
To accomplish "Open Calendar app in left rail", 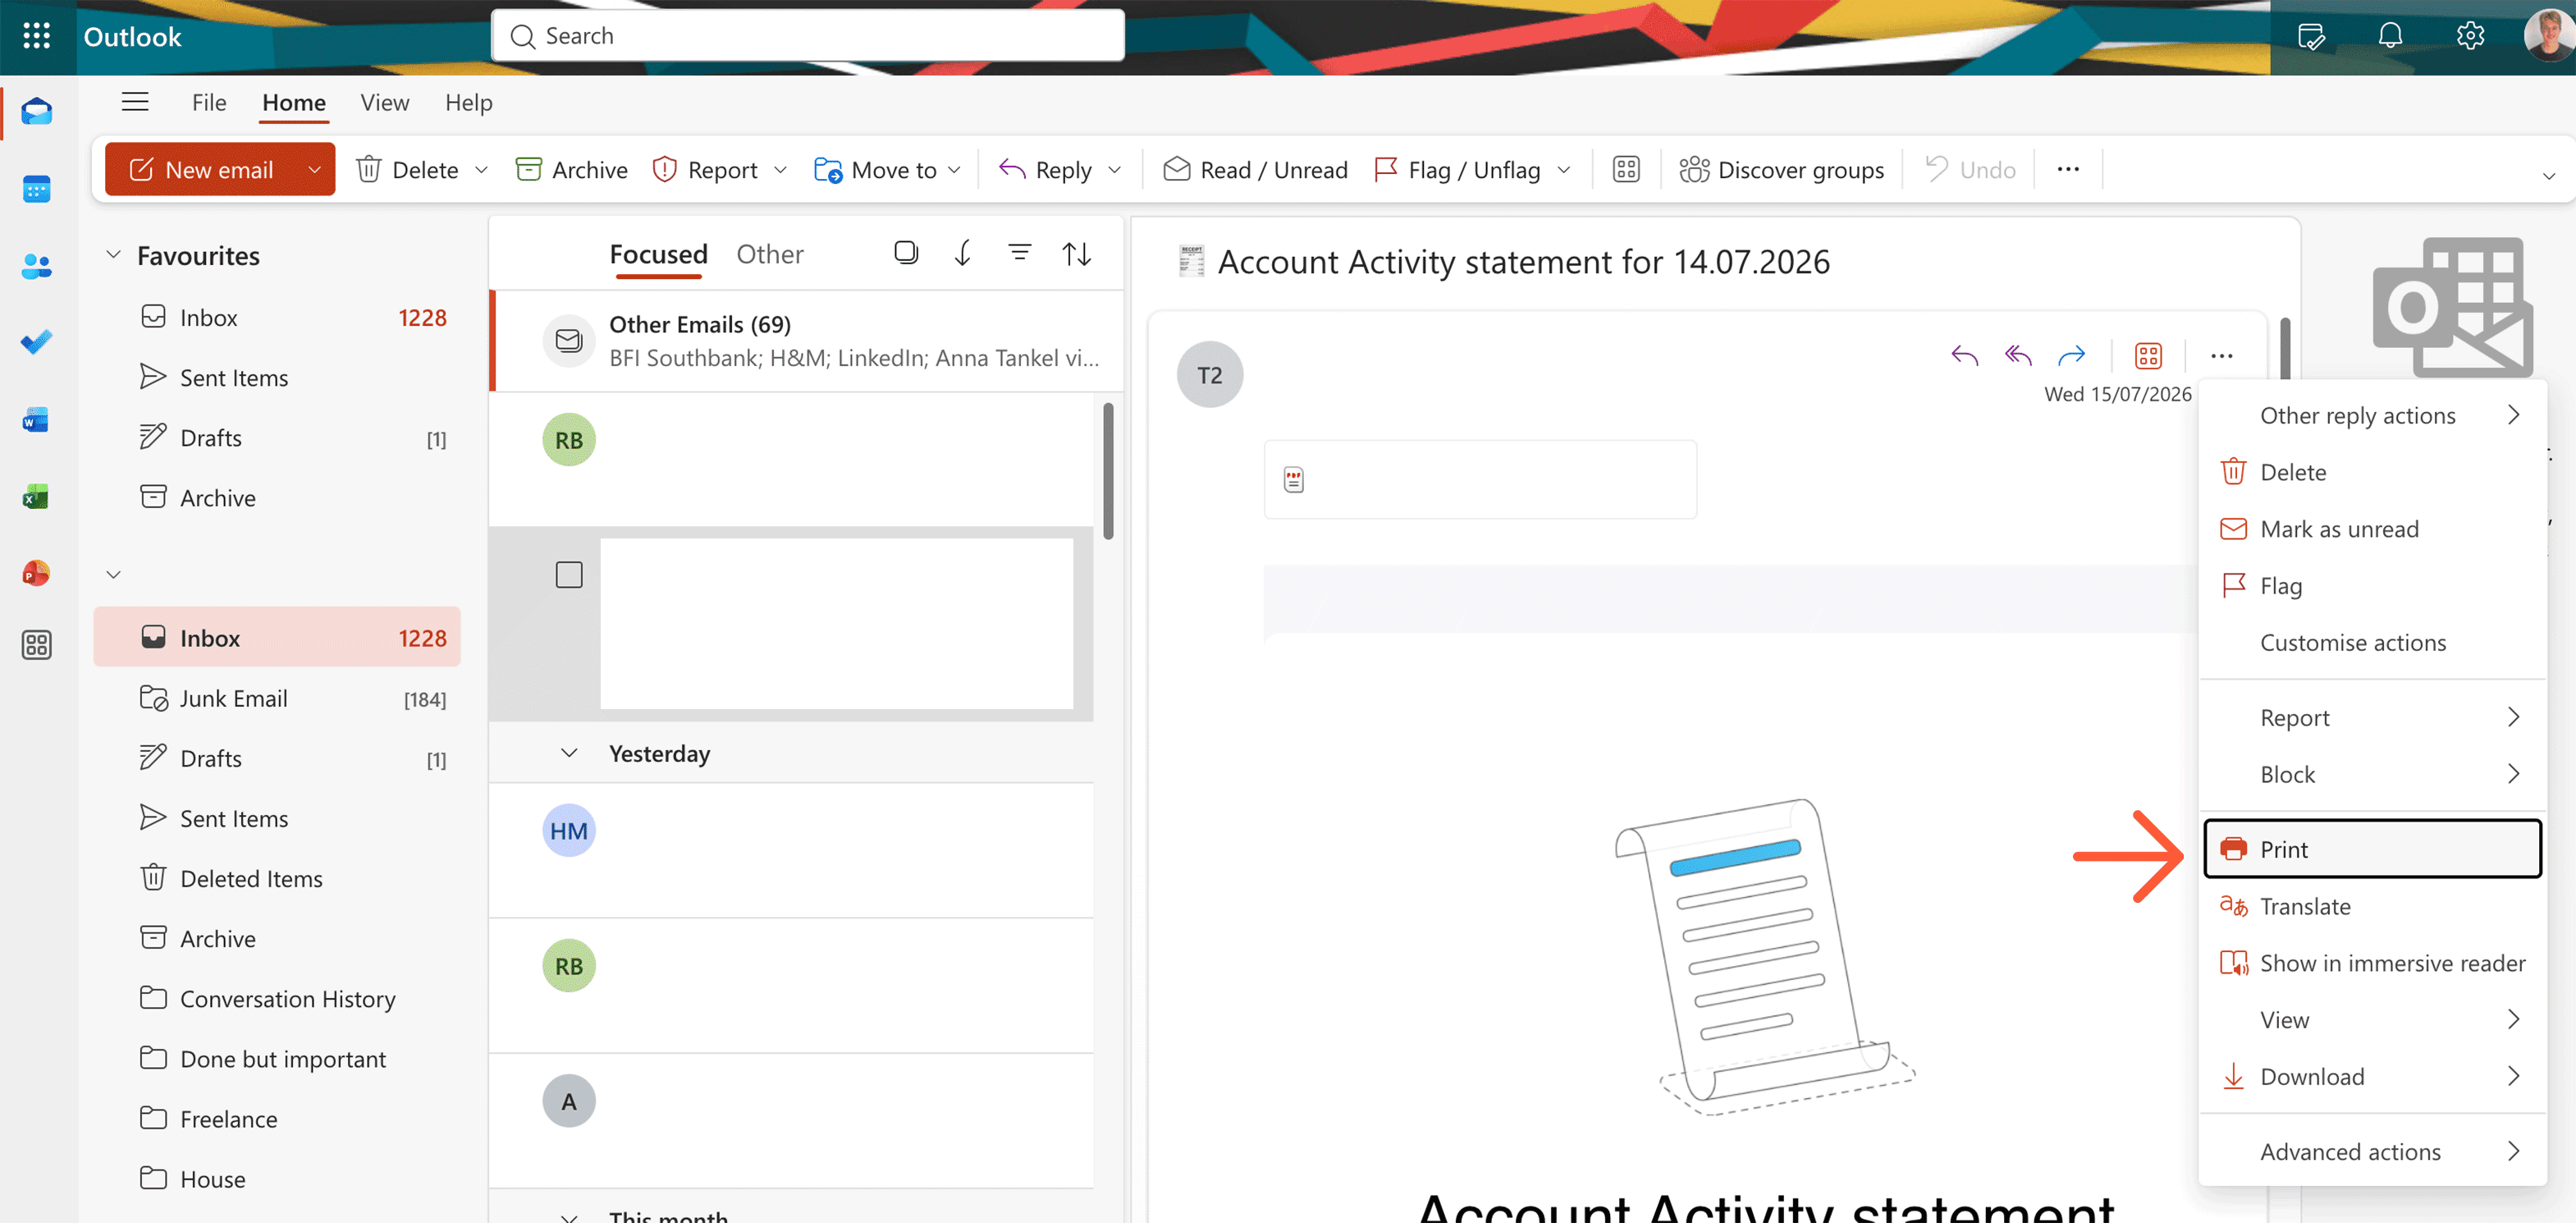I will tap(37, 189).
